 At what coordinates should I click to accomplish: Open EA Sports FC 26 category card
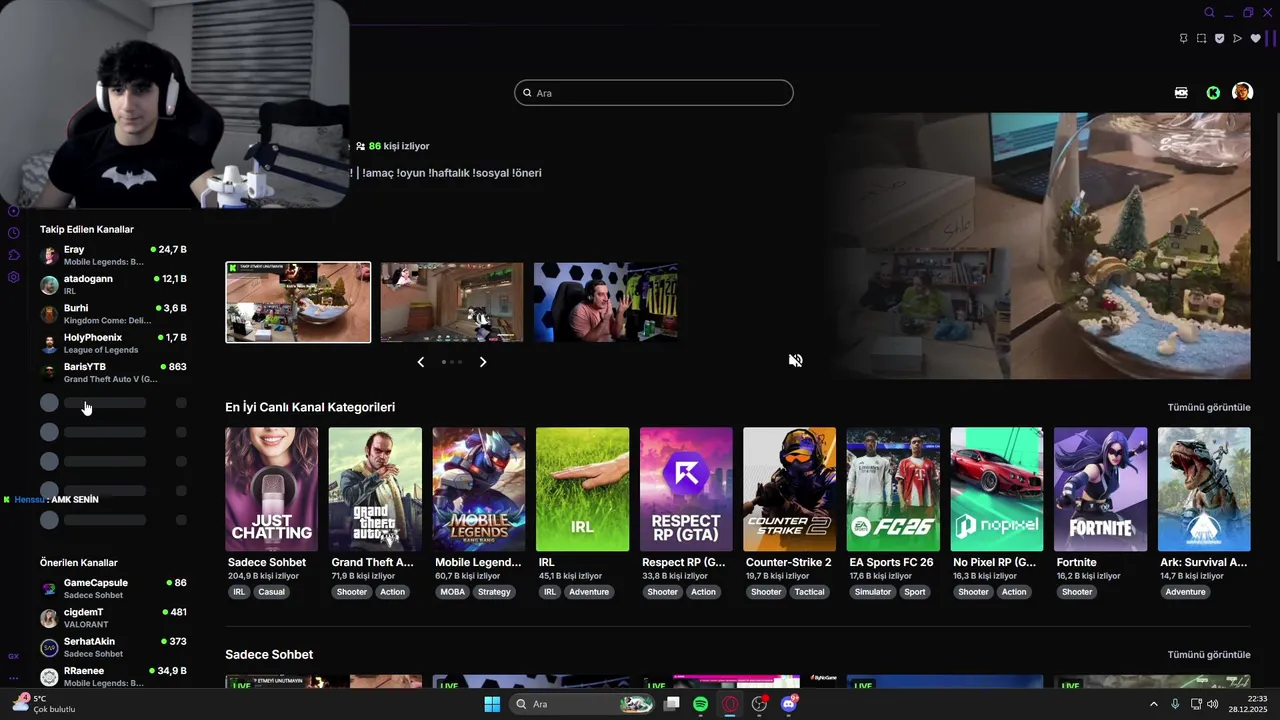pos(893,489)
